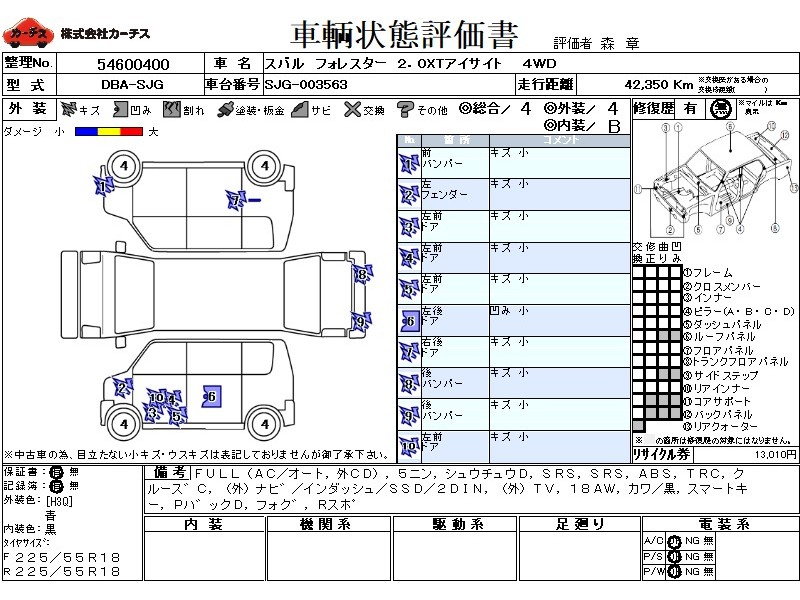This screenshot has width=800, height=600.
Task: Click front tire size F 225/55R18
Action: point(62,557)
